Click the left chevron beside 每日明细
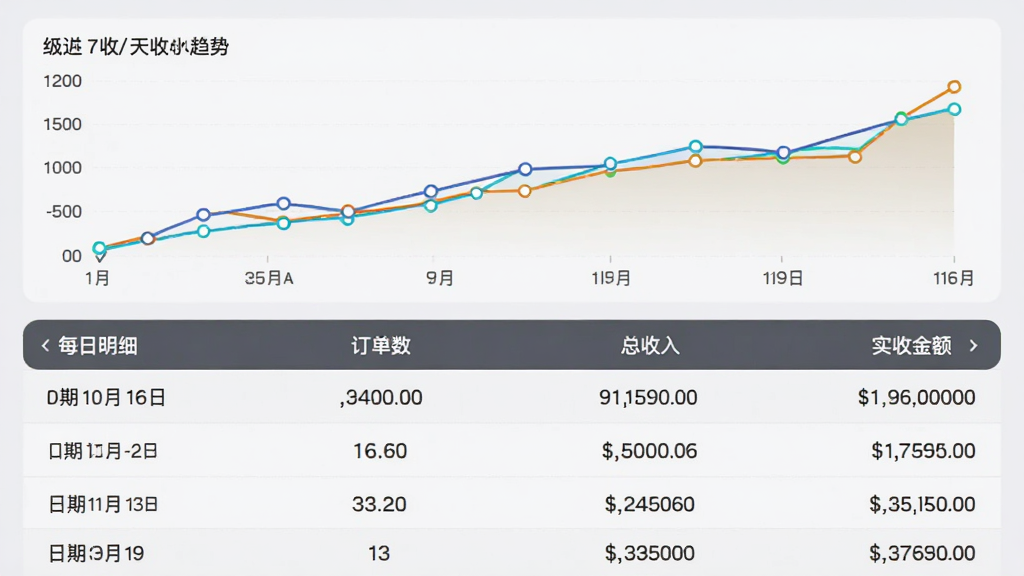1024x576 pixels. (x=45, y=345)
